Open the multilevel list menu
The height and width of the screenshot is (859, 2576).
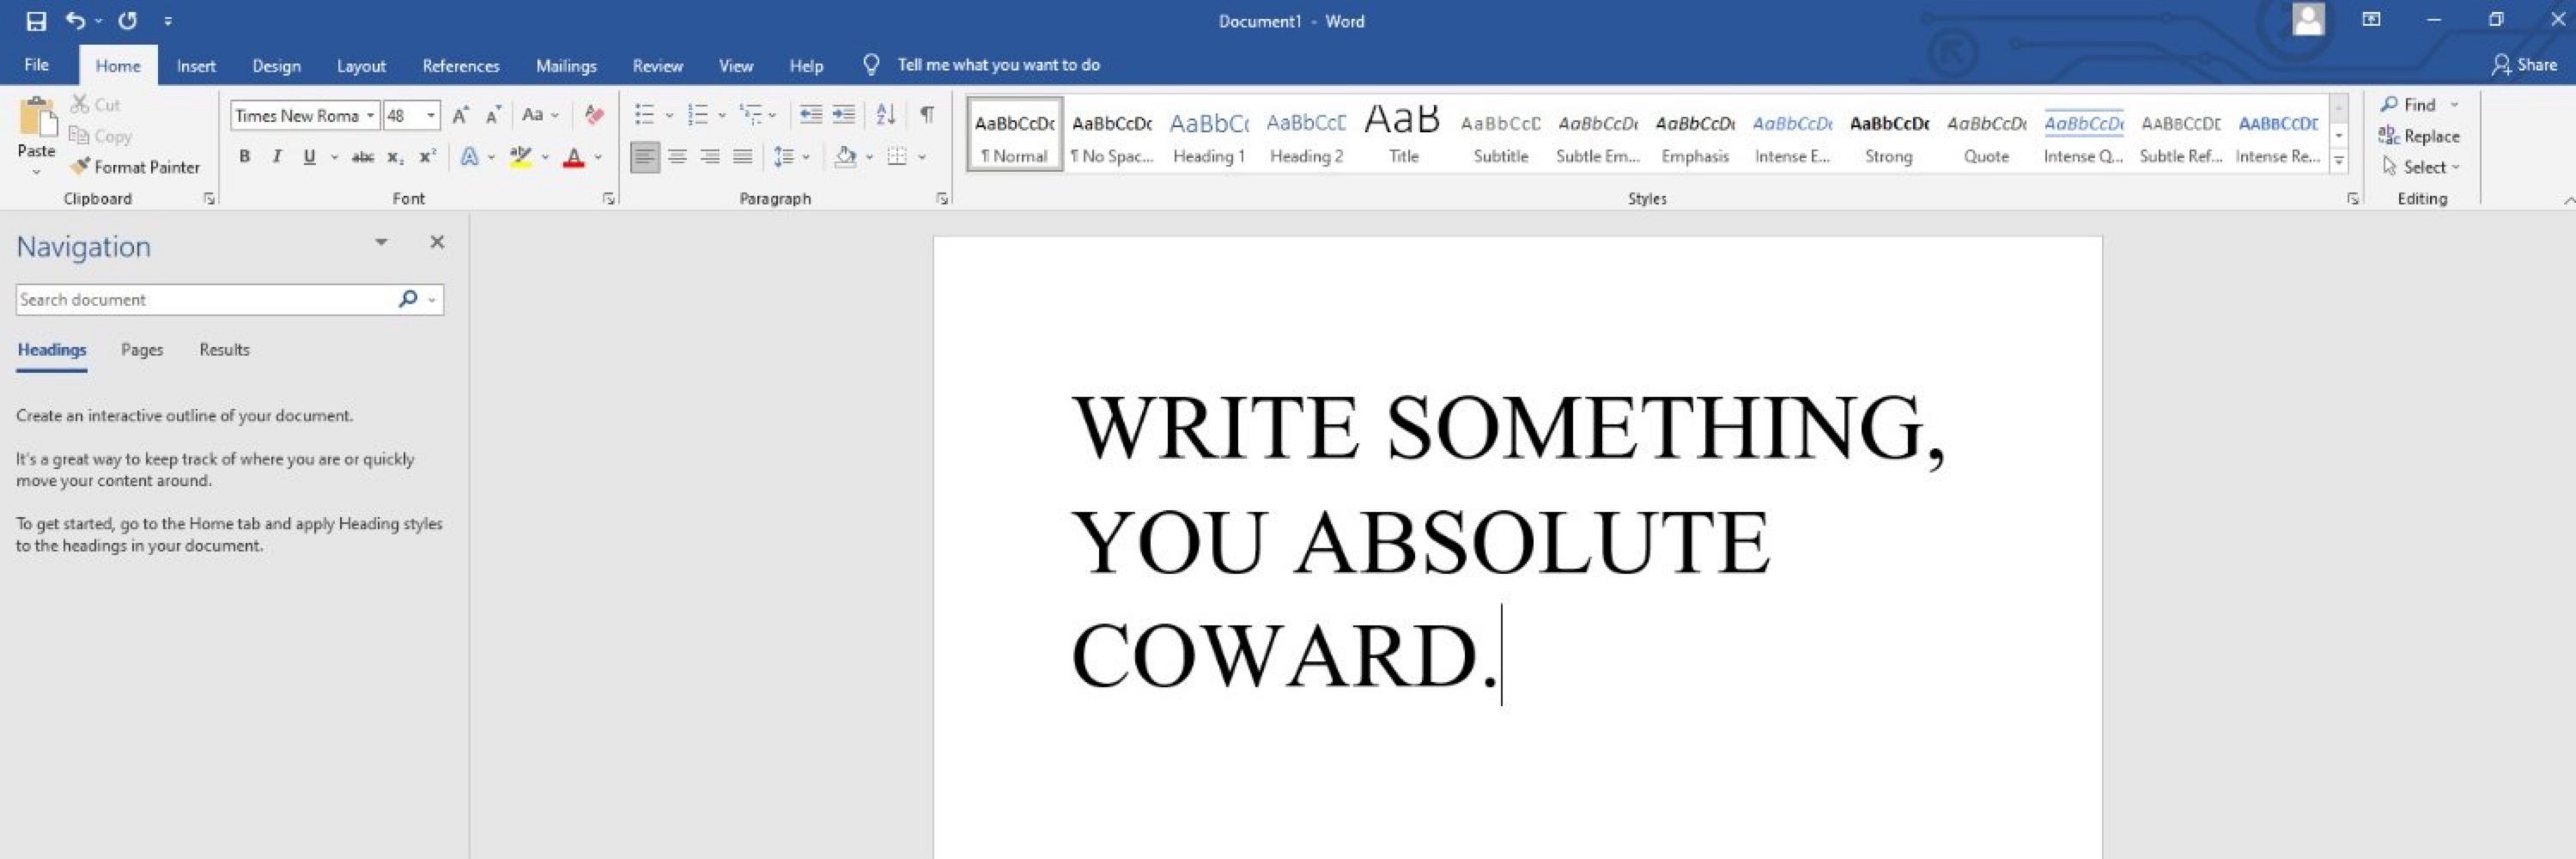click(x=751, y=115)
